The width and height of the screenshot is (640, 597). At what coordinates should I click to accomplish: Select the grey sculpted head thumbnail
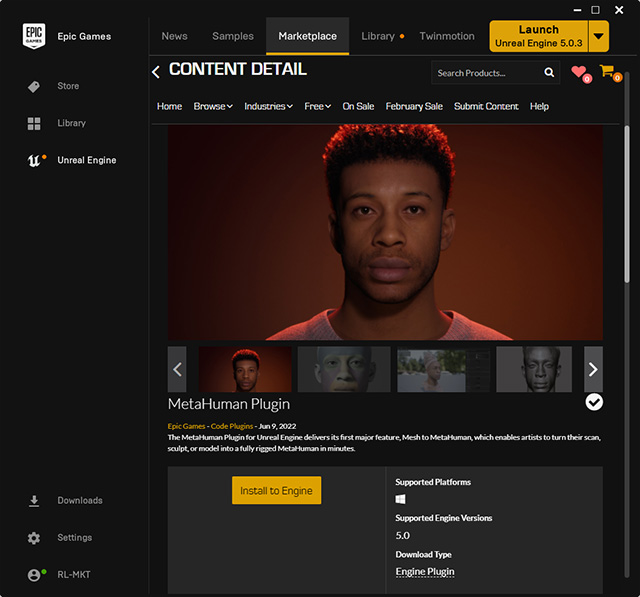[x=534, y=369]
